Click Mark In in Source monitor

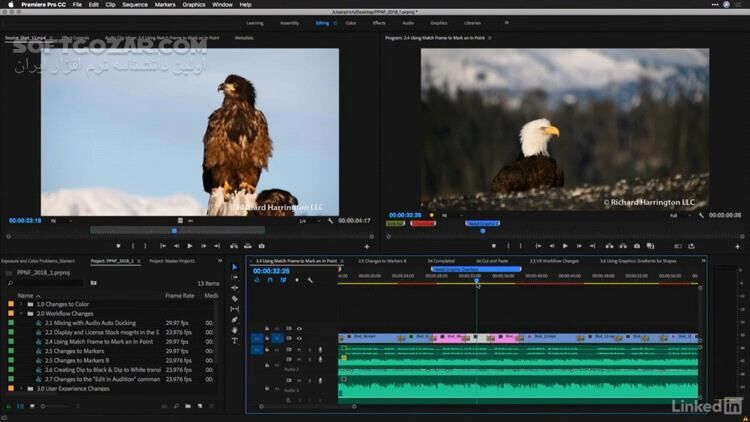click(132, 246)
